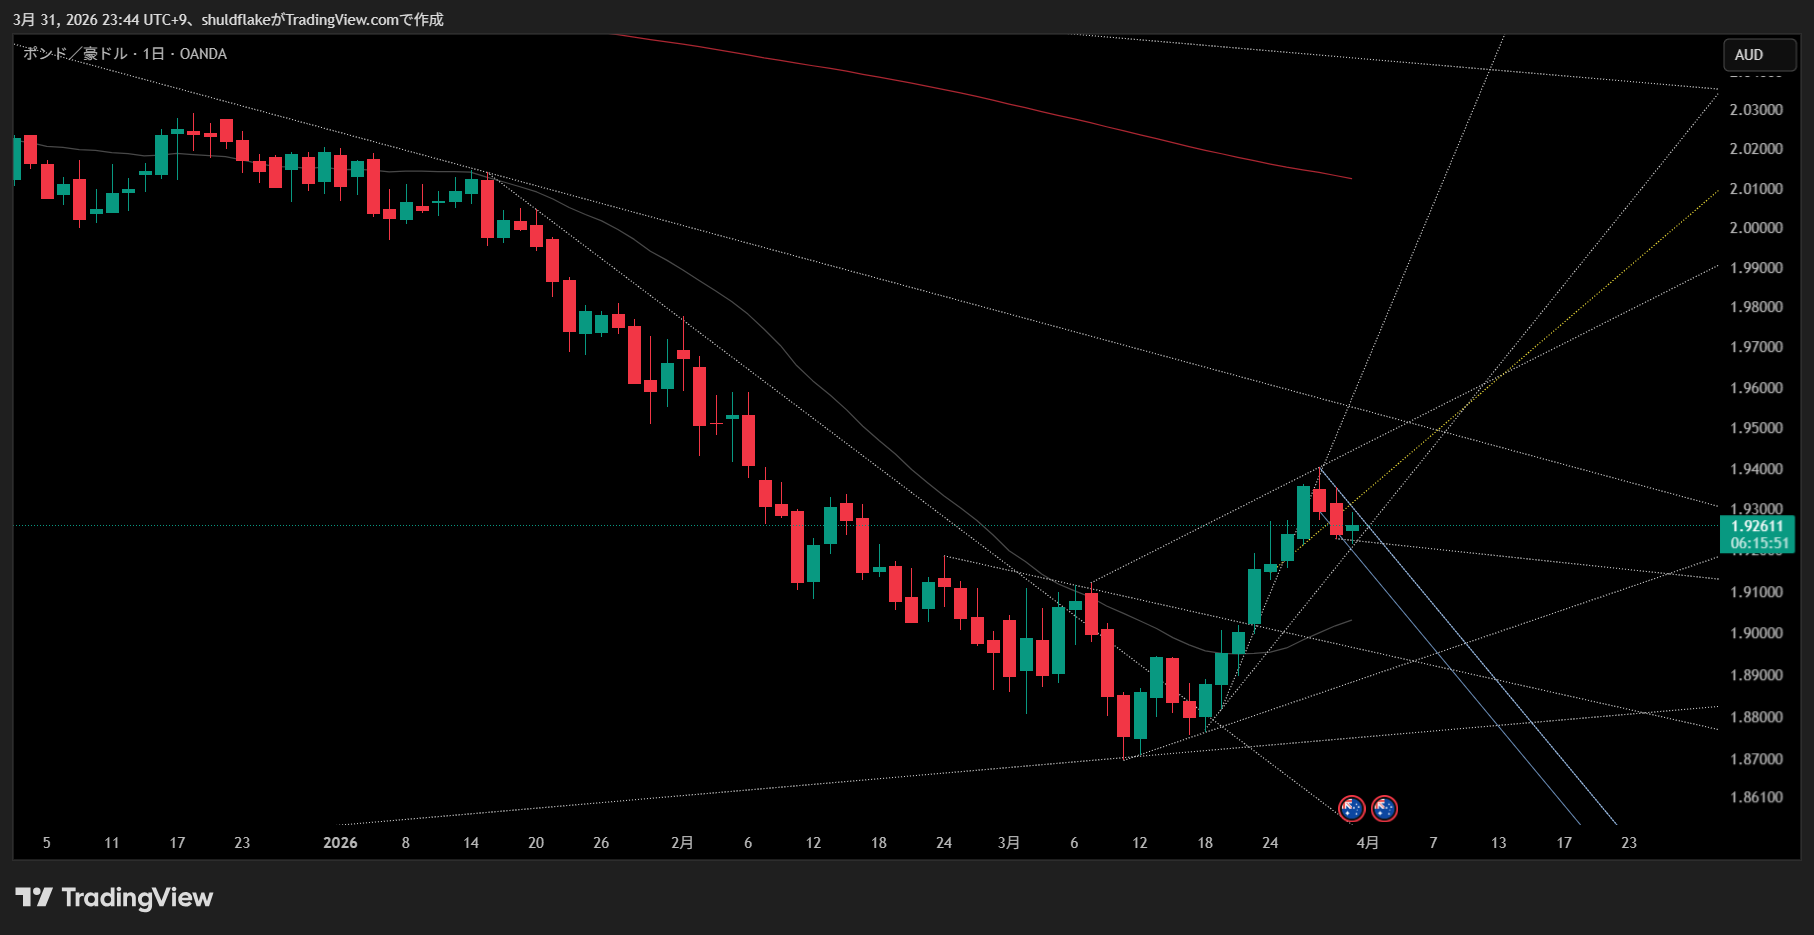1814x935 pixels.
Task: Select the 23 date label at axis right
Action: coord(1628,843)
